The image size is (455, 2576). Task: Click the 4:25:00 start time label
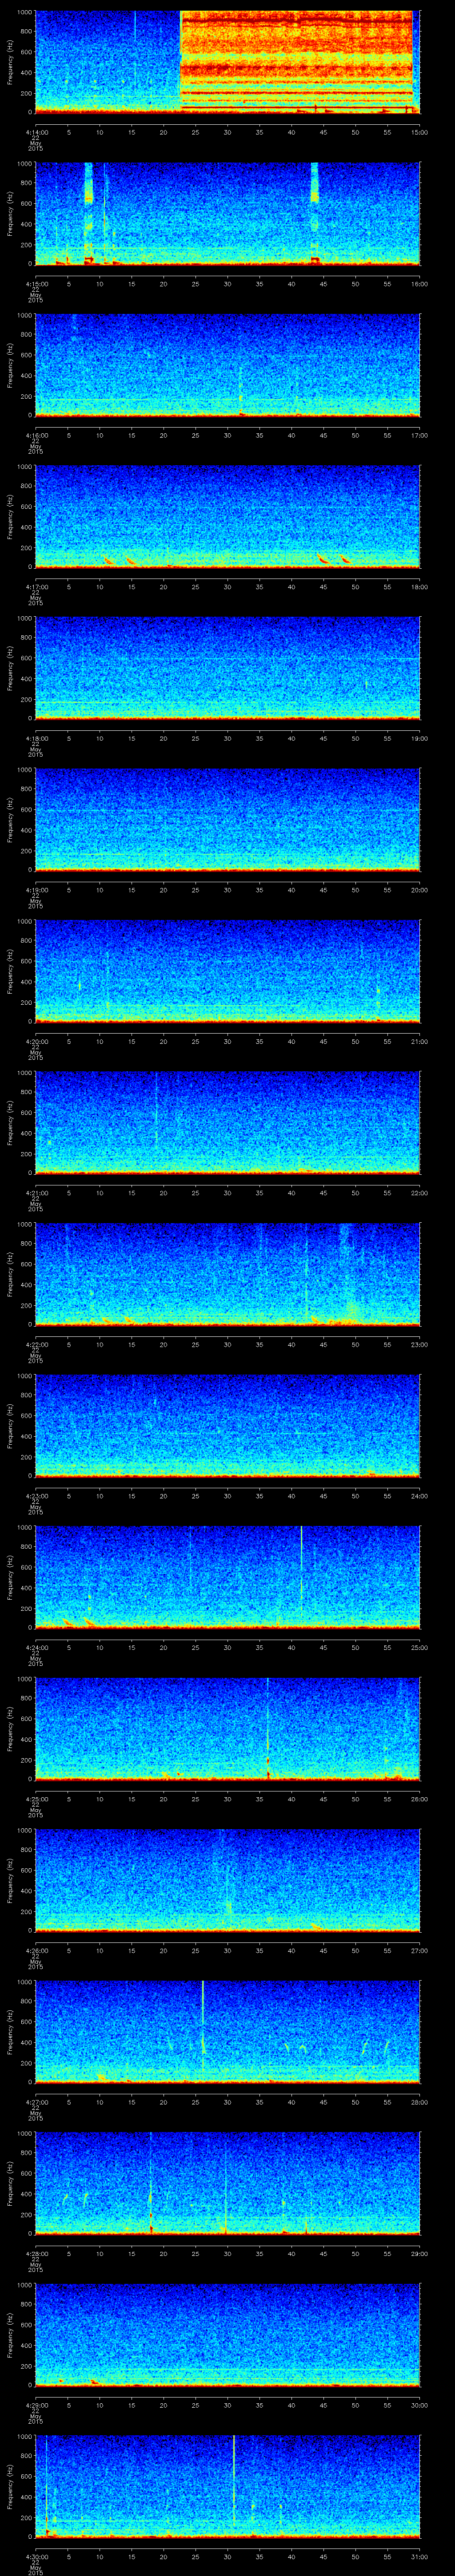click(36, 1798)
